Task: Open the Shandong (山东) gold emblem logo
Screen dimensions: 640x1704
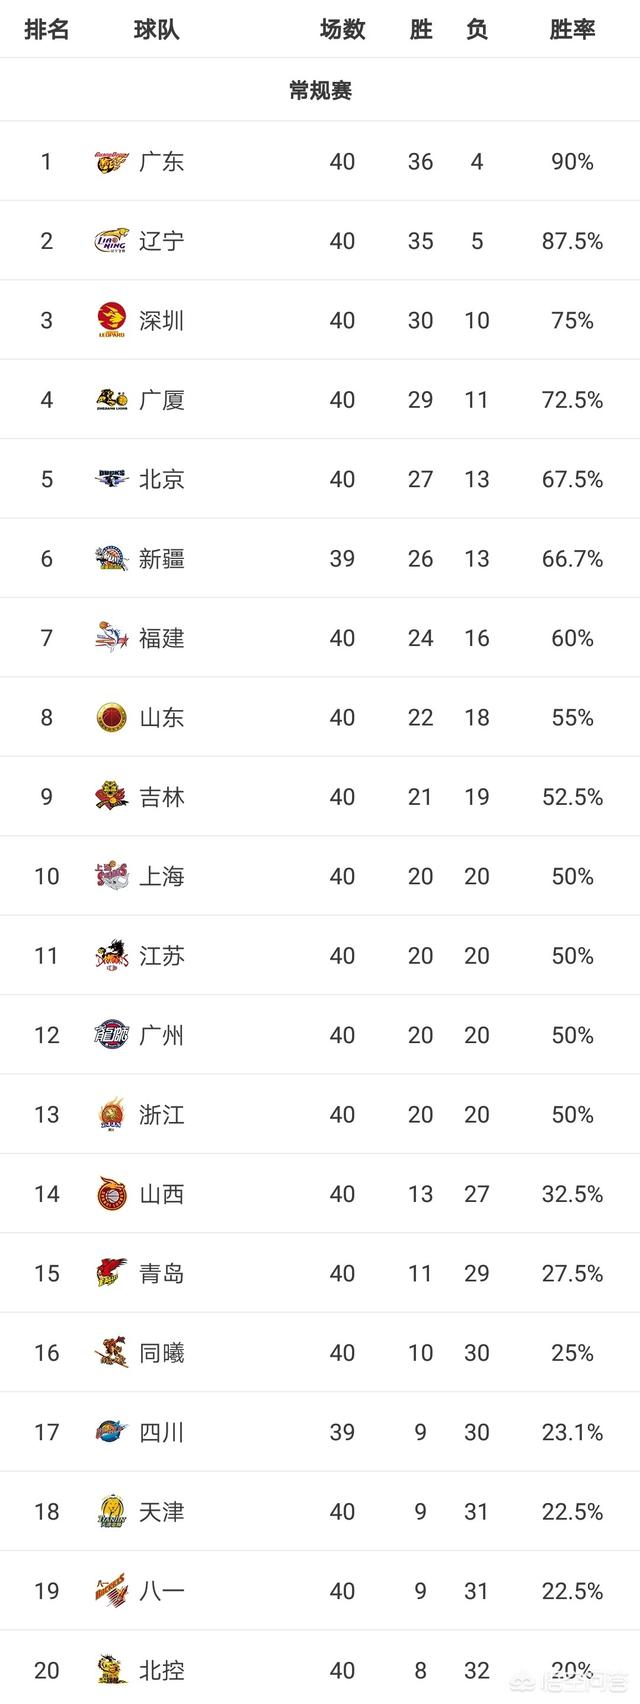Action: (112, 717)
